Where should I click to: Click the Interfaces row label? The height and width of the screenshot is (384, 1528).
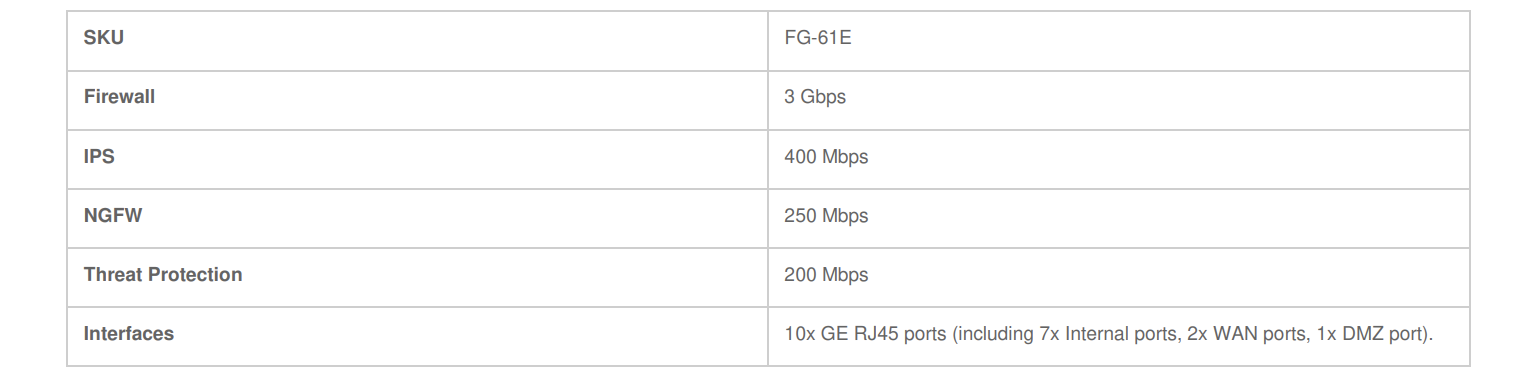[x=129, y=333]
